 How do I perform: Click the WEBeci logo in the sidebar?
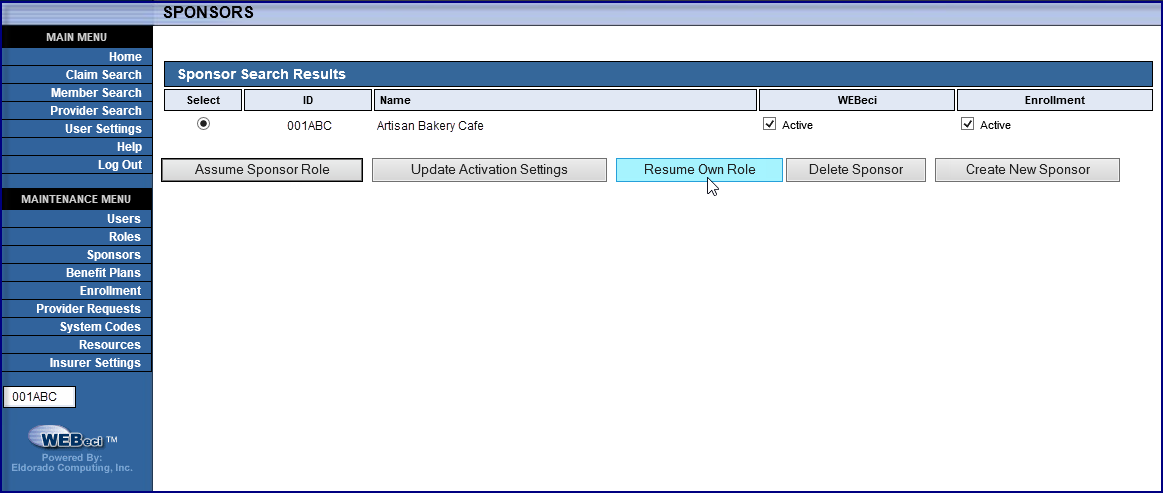[x=72, y=438]
